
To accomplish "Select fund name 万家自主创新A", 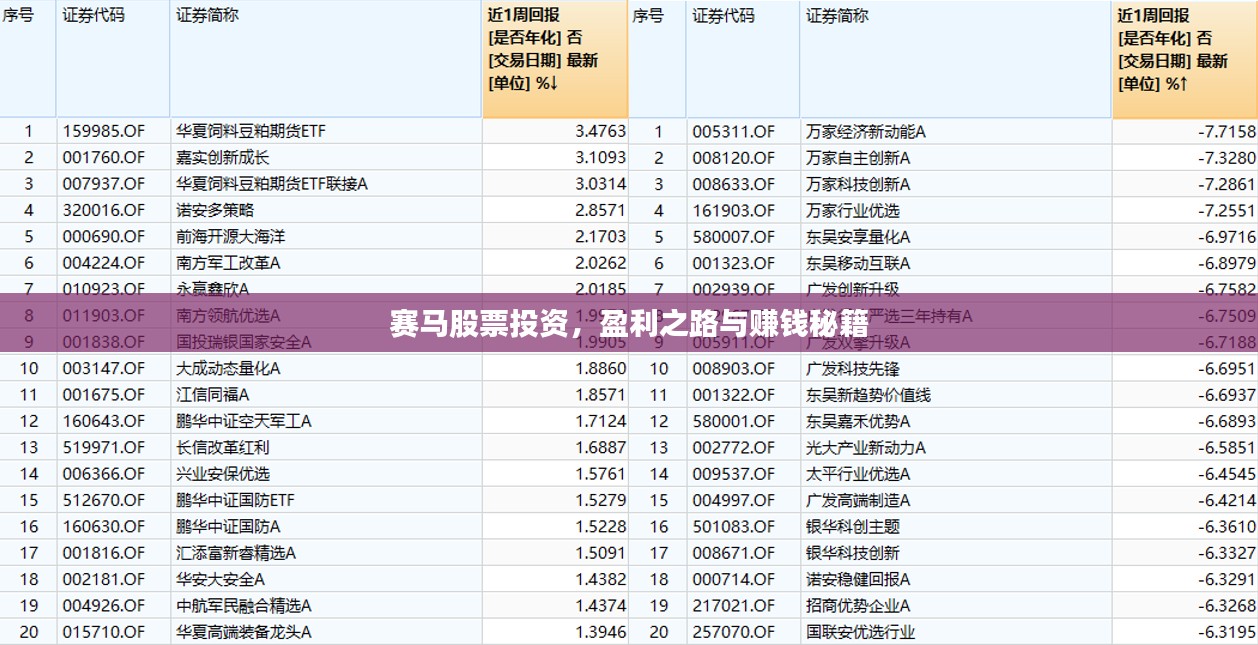I will (x=858, y=157).
